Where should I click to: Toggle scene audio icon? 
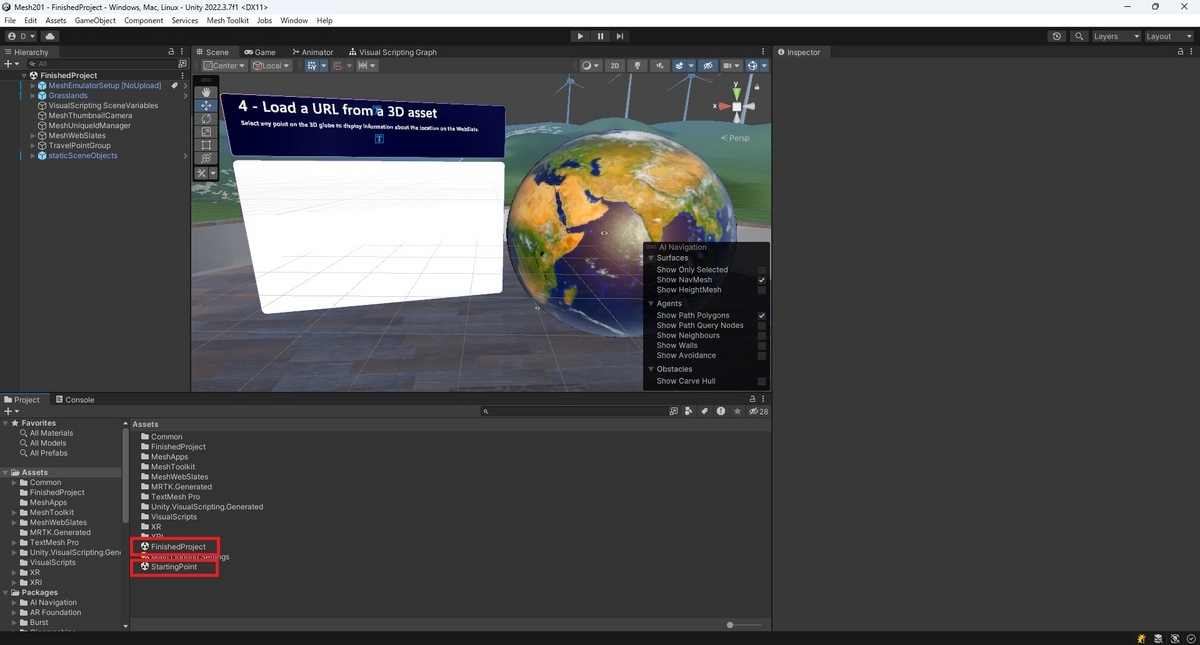point(660,66)
